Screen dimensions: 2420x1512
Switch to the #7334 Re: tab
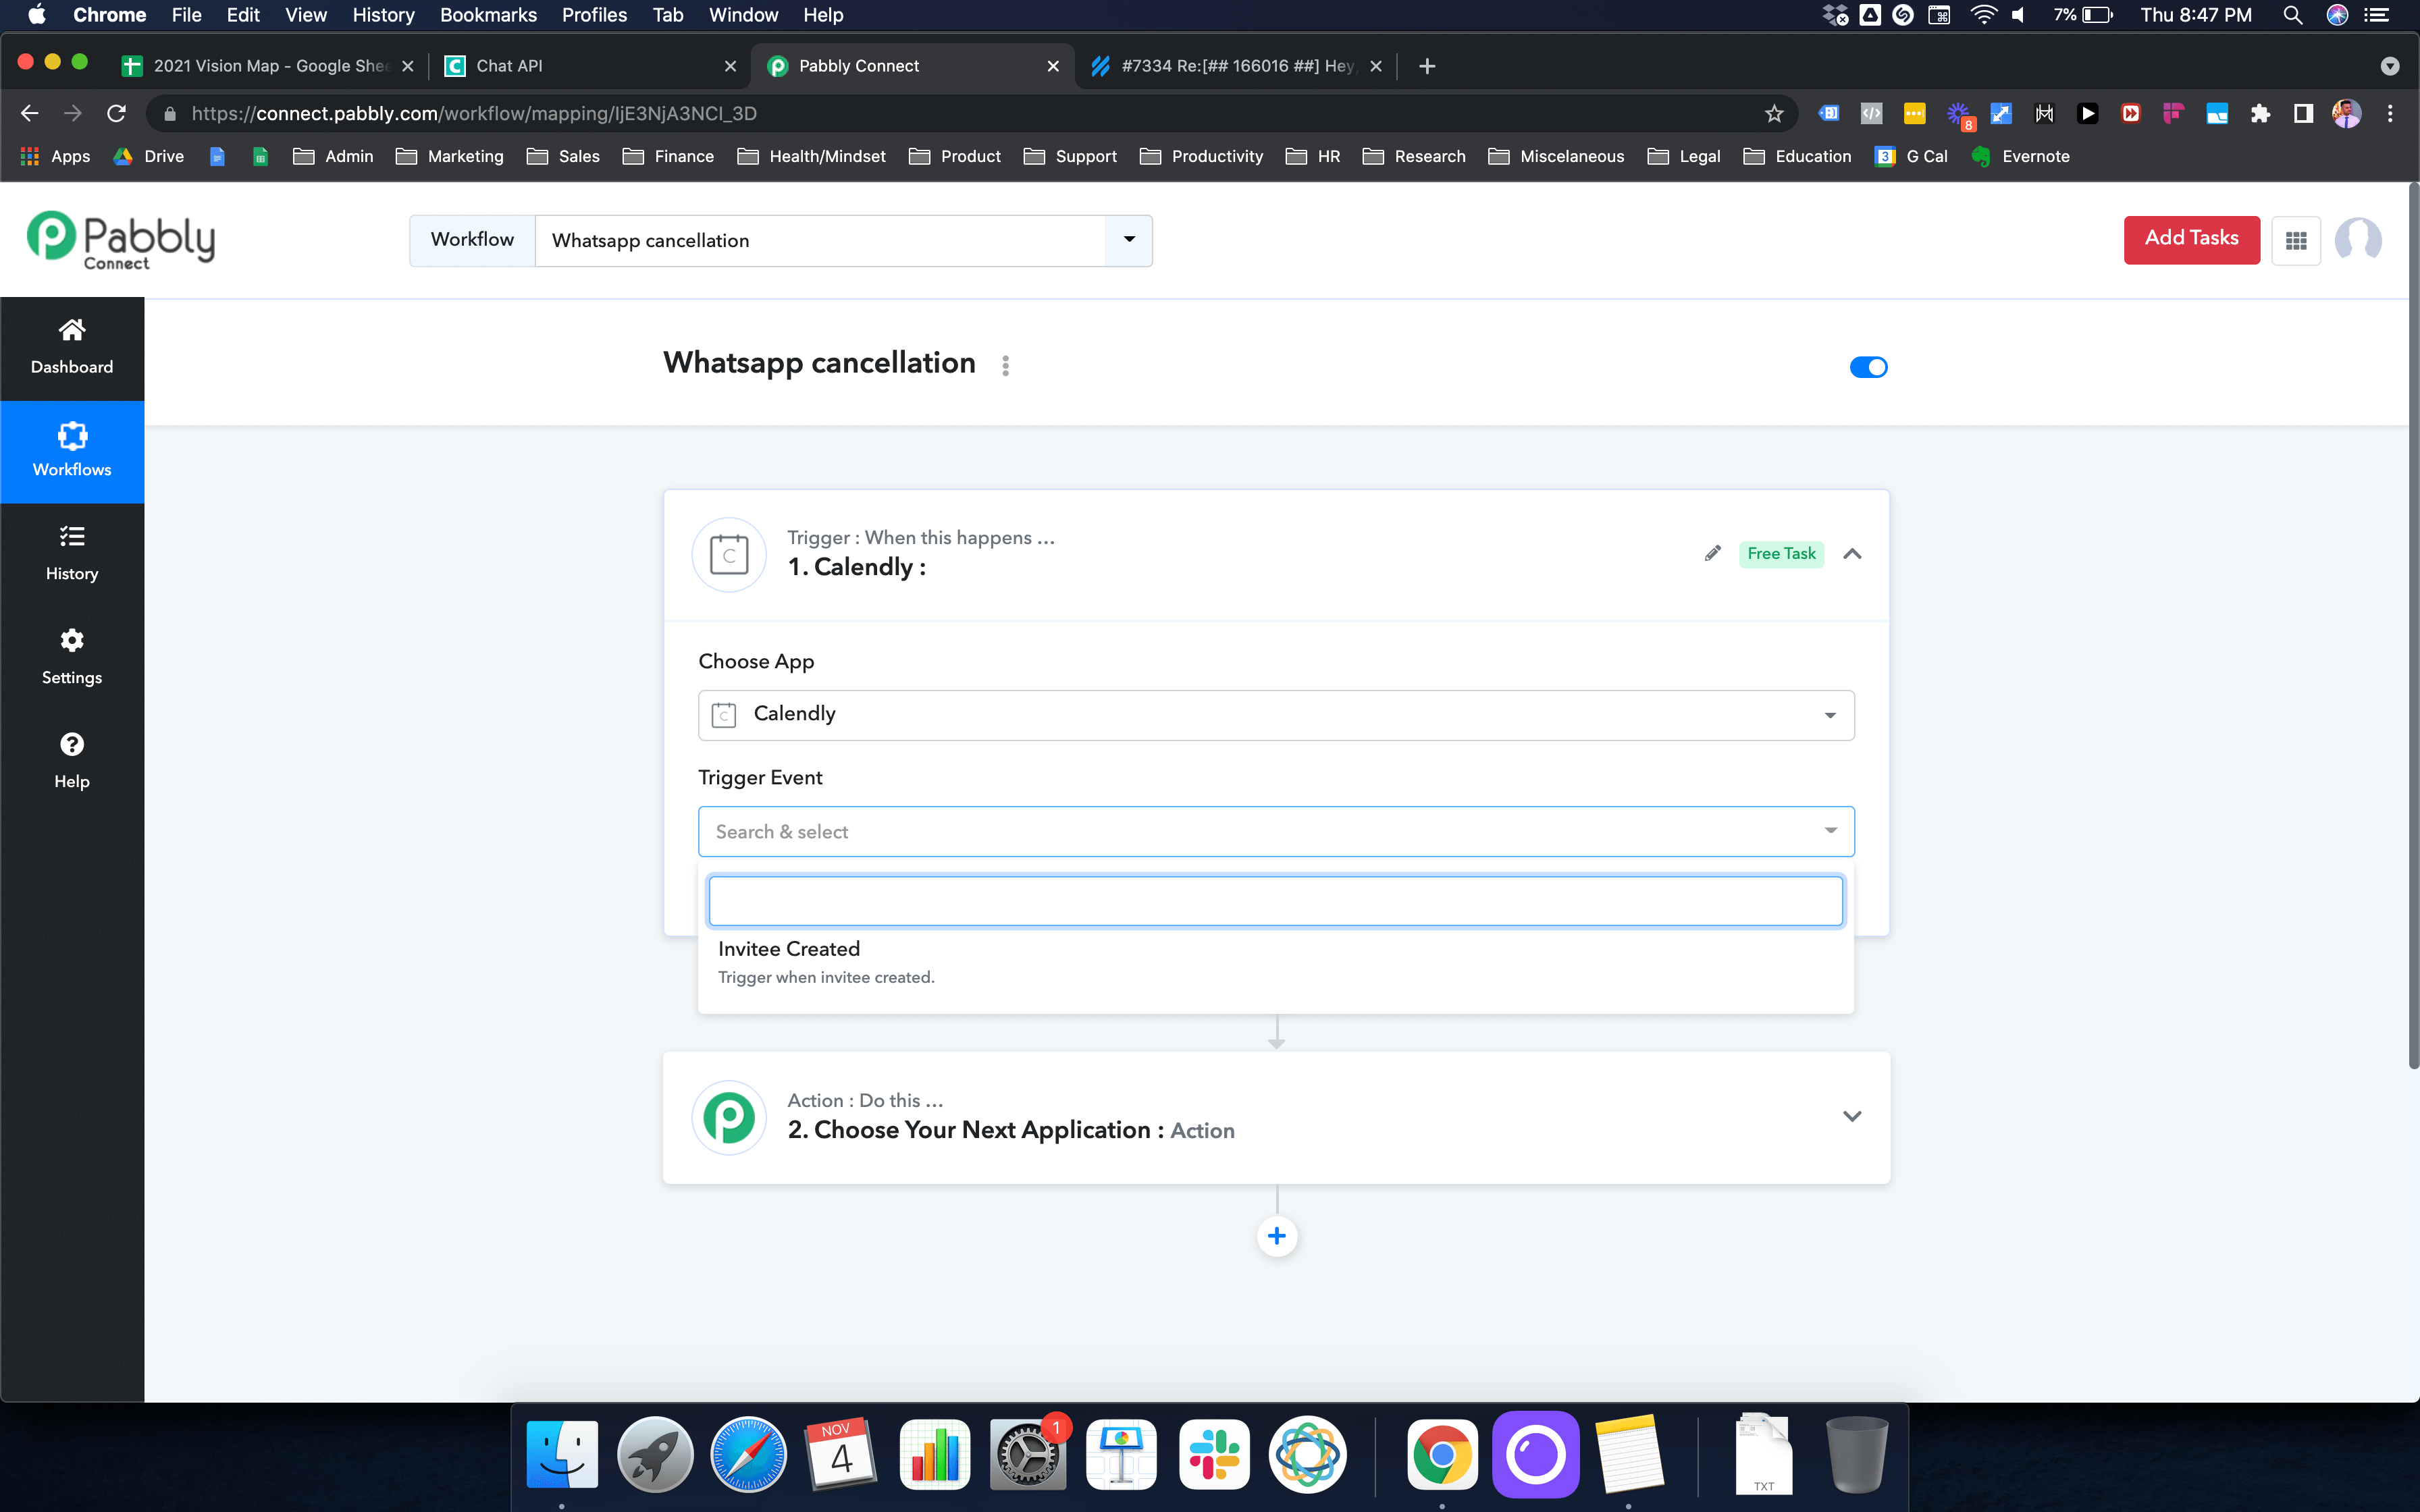(1237, 66)
